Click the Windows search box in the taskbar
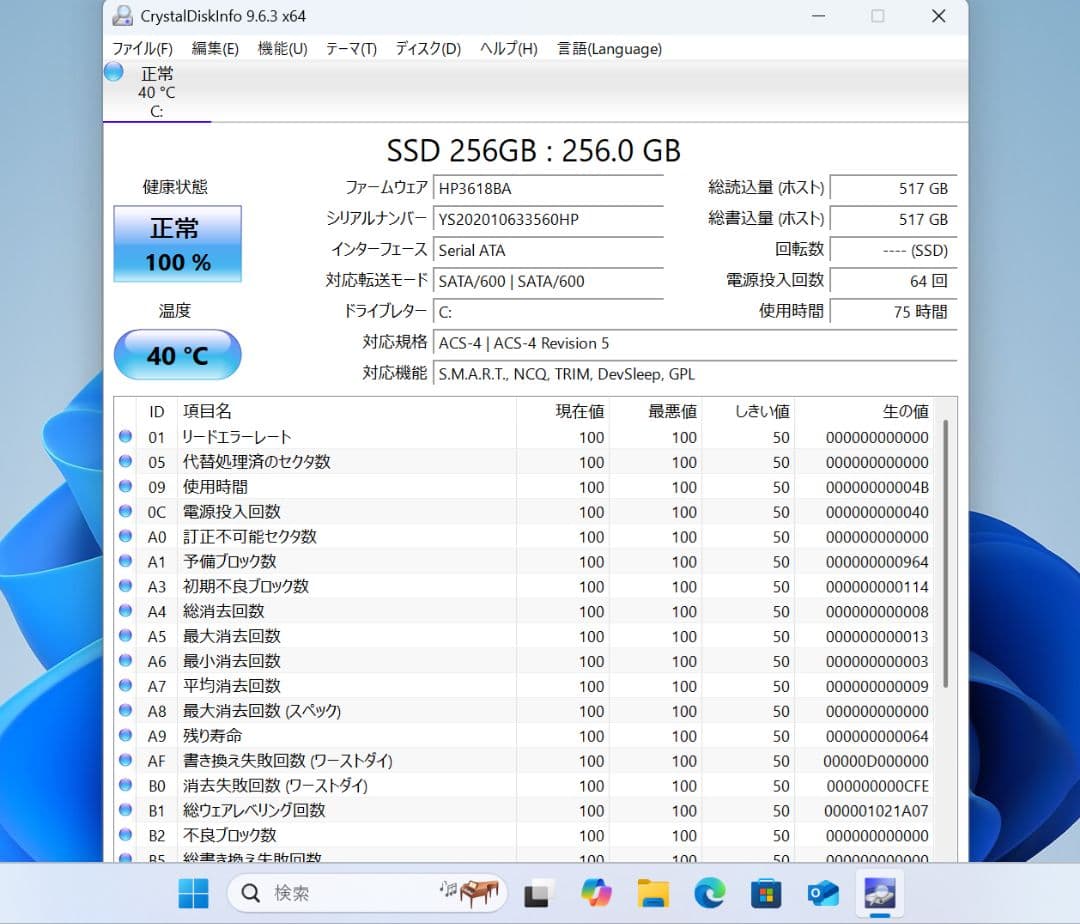 [330, 893]
